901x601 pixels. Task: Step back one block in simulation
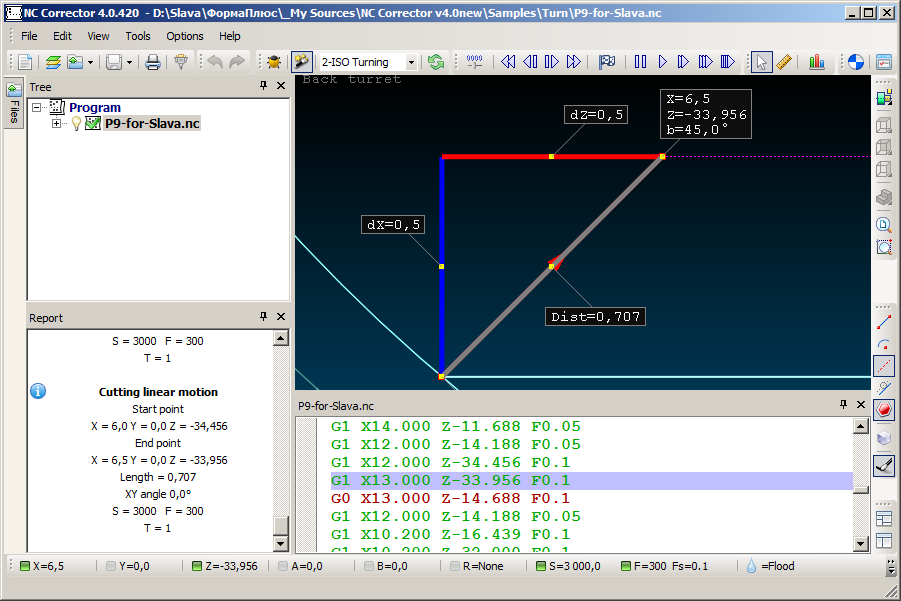pyautogui.click(x=530, y=61)
